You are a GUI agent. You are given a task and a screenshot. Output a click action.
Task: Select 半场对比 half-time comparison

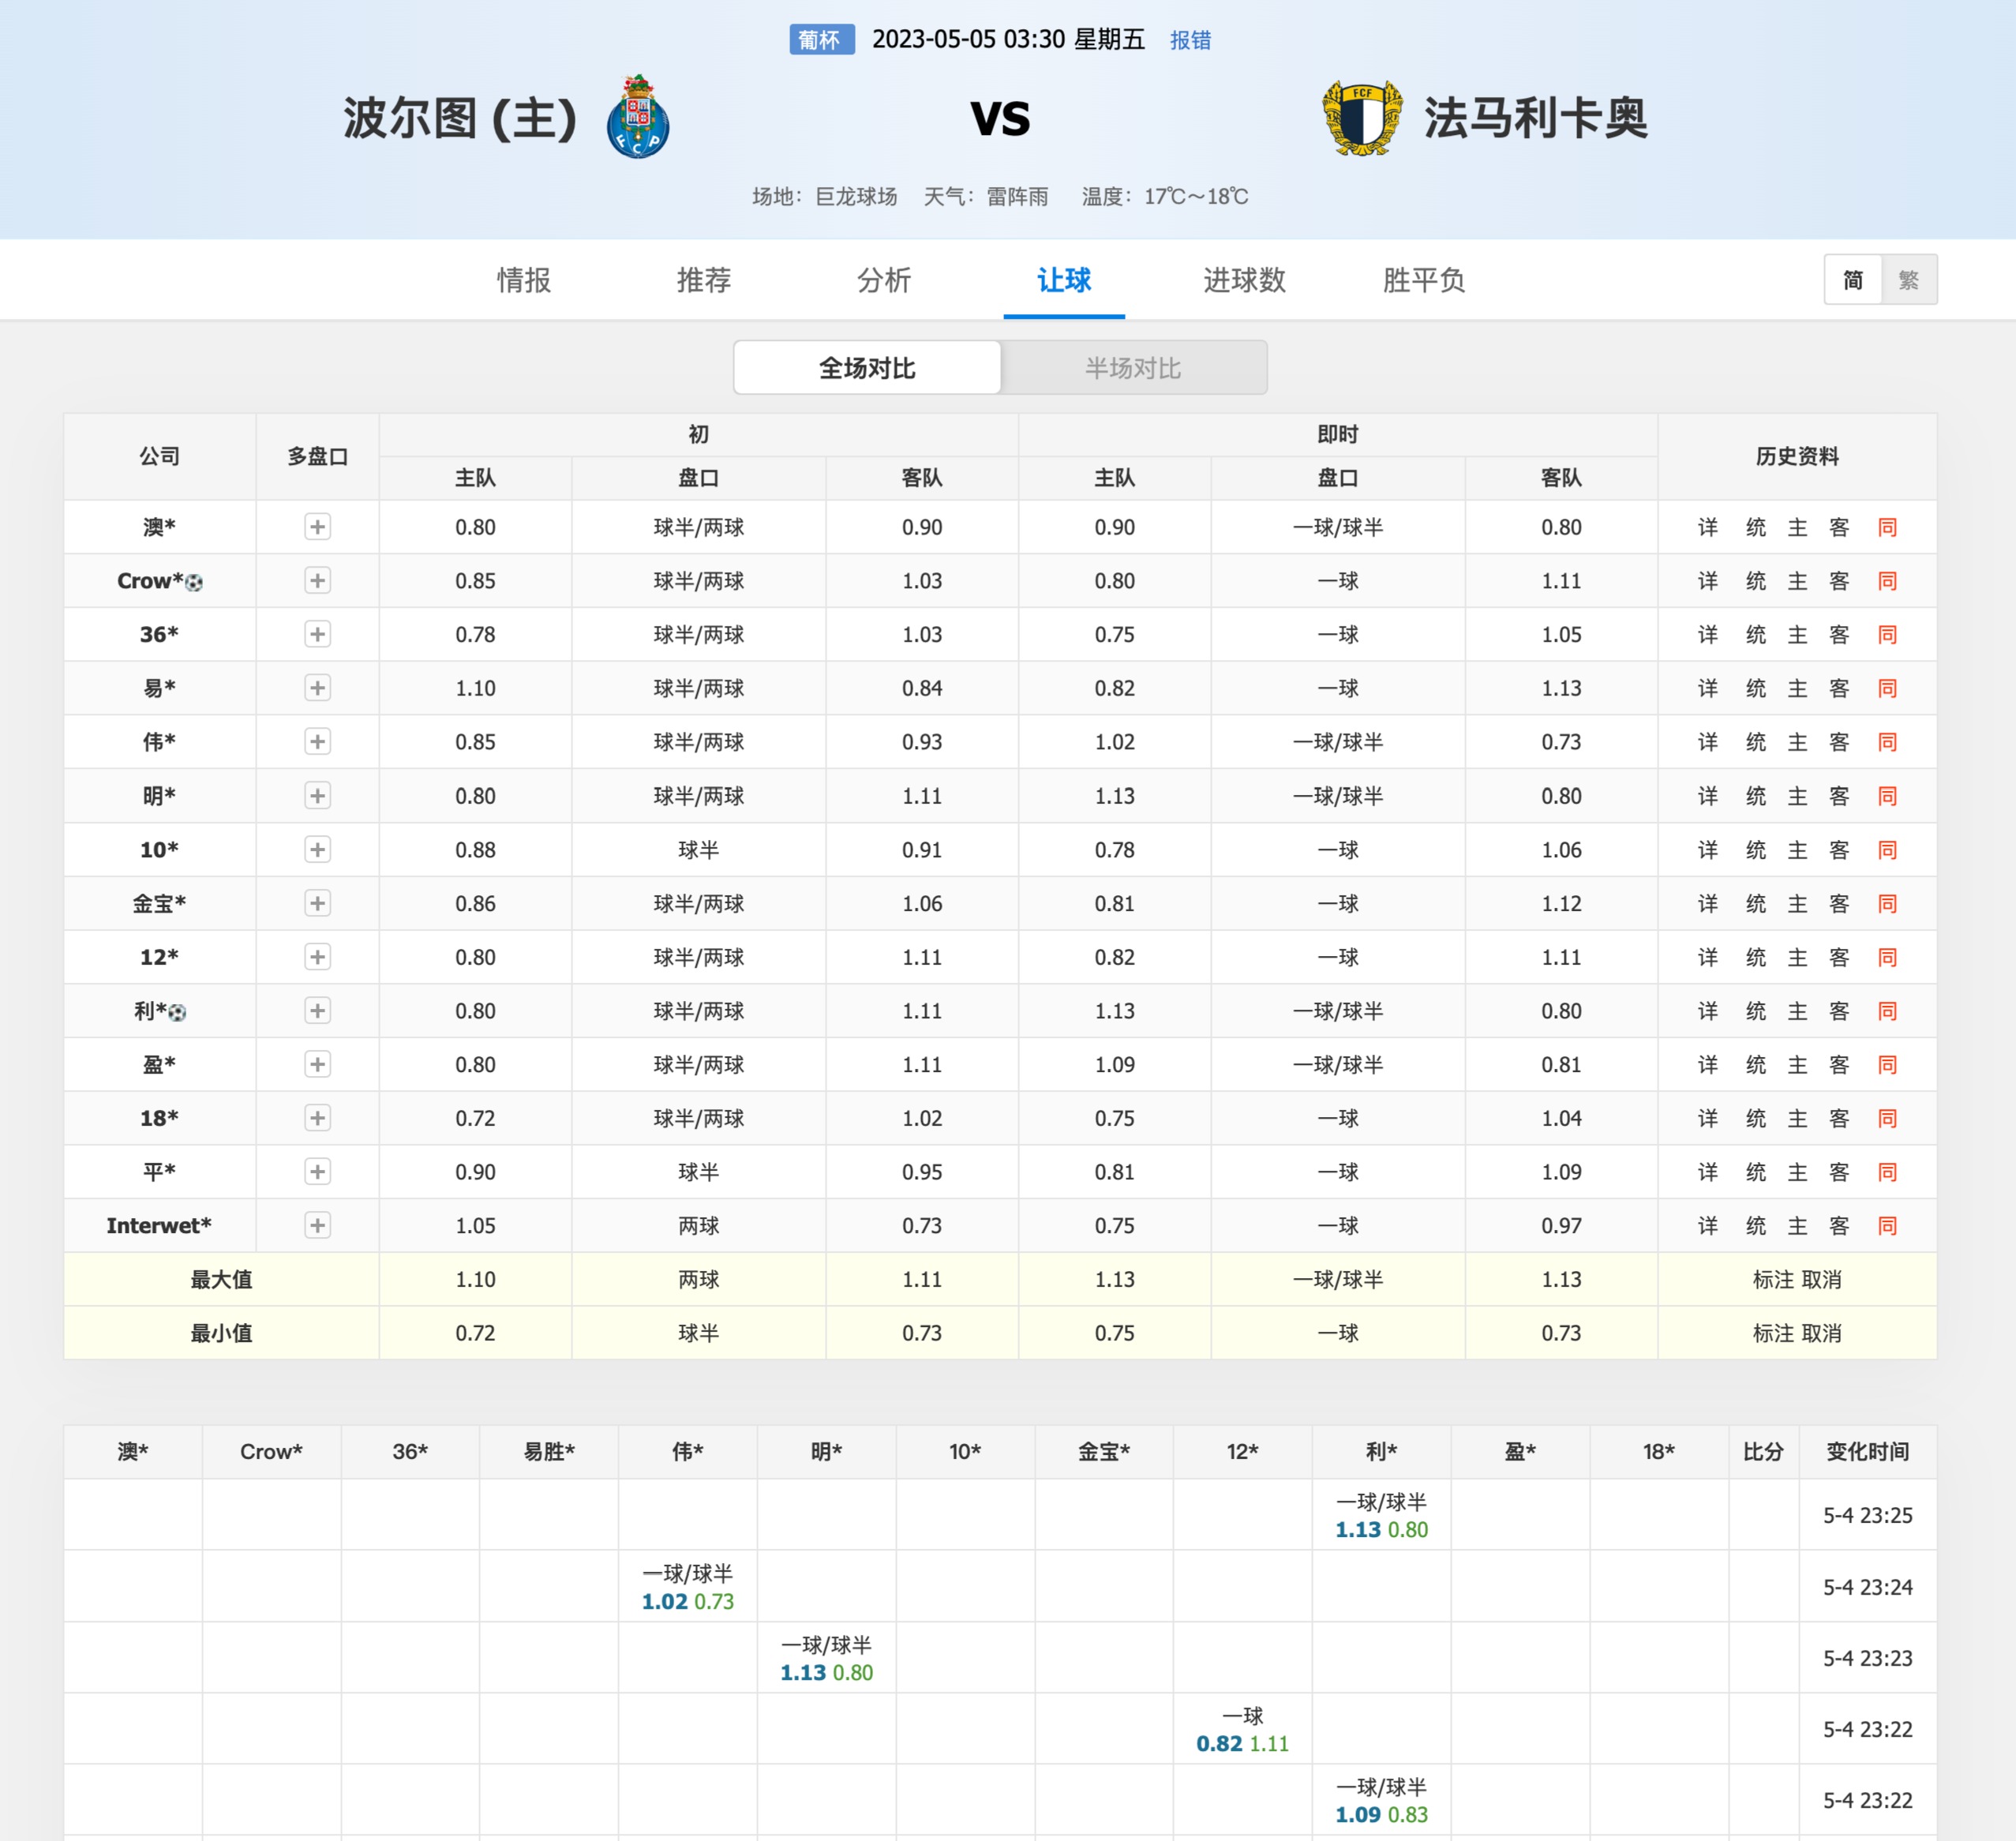[1133, 368]
